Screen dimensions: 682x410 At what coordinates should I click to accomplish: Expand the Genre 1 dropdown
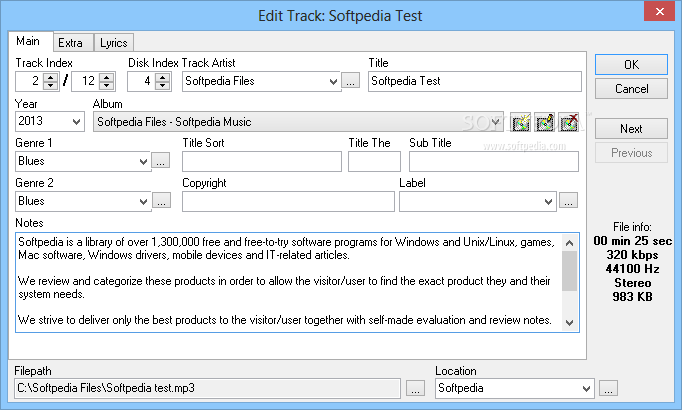(143, 161)
